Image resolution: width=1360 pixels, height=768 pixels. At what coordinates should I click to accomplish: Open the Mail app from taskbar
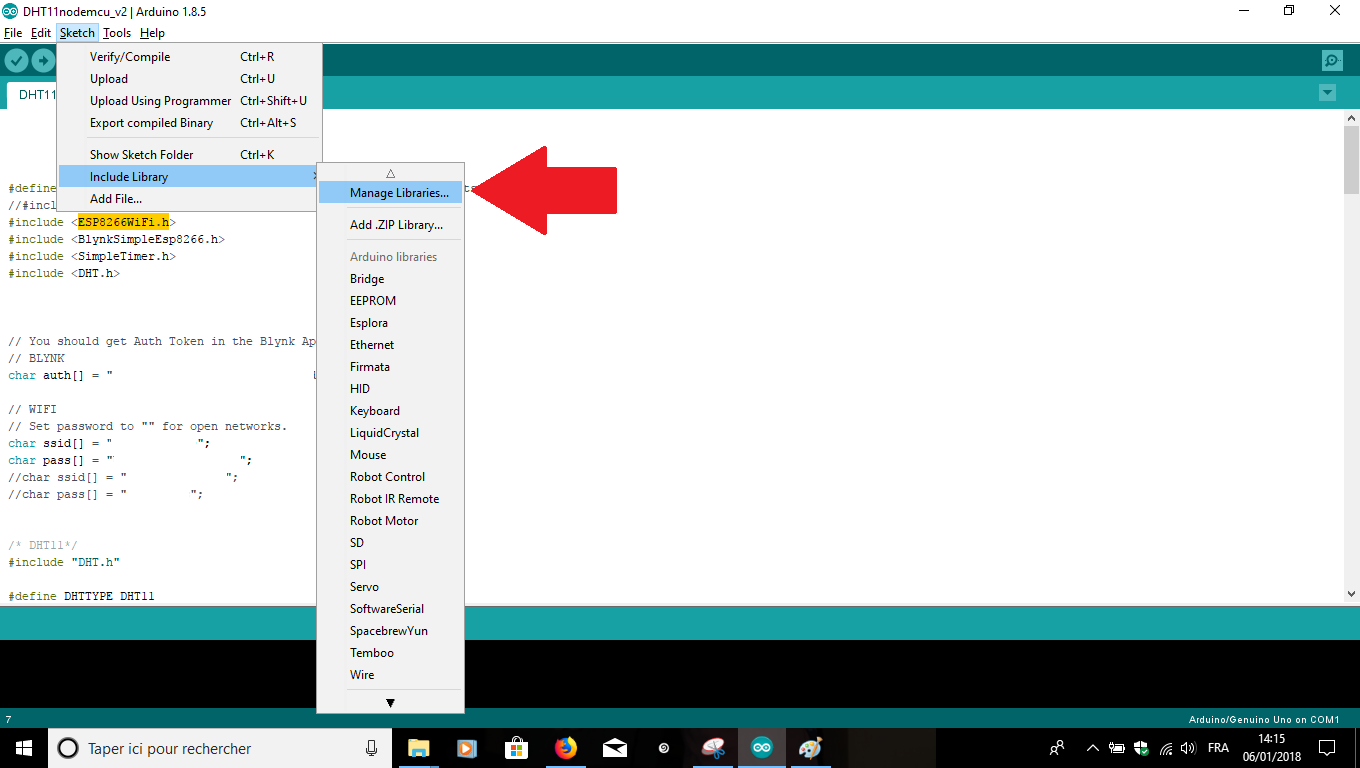point(615,748)
